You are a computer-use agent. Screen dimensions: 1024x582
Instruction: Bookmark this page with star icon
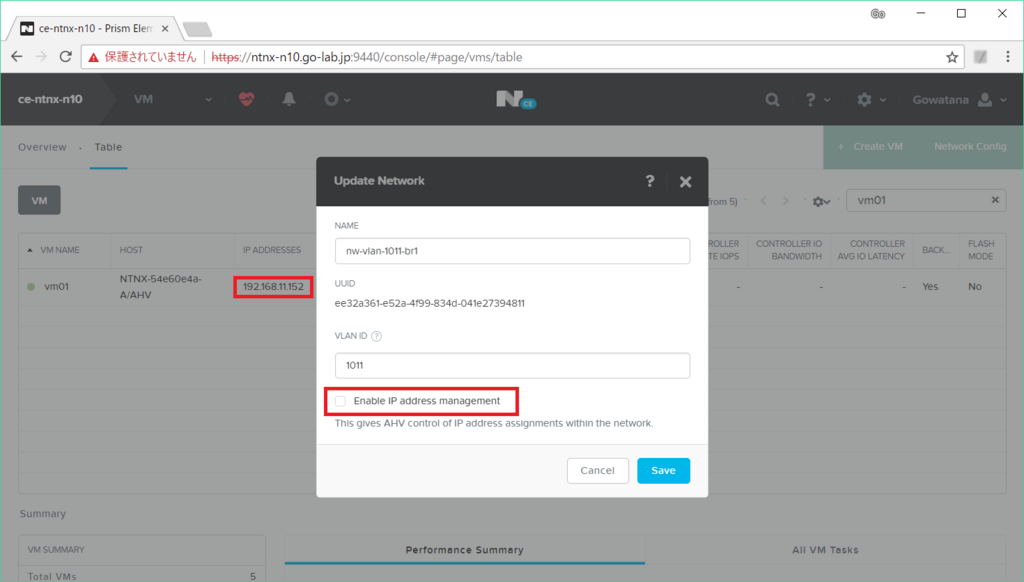[x=952, y=57]
